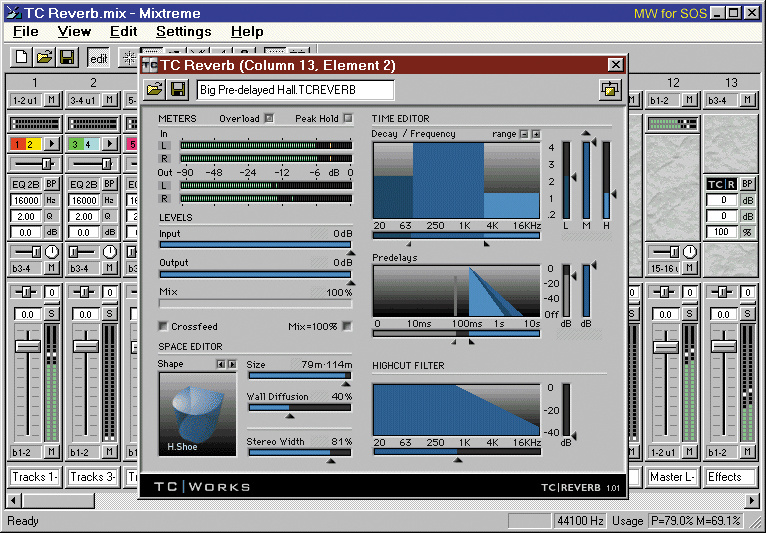
Task: Create a new mix from main toolbar
Action: pos(21,58)
